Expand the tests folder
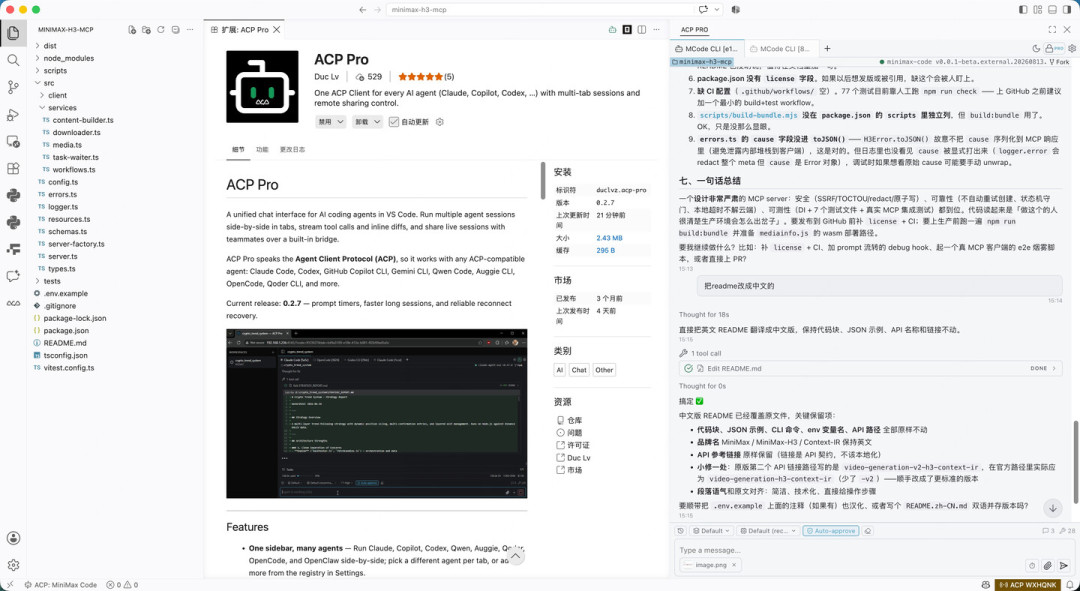This screenshot has width=1080, height=591. coord(52,281)
